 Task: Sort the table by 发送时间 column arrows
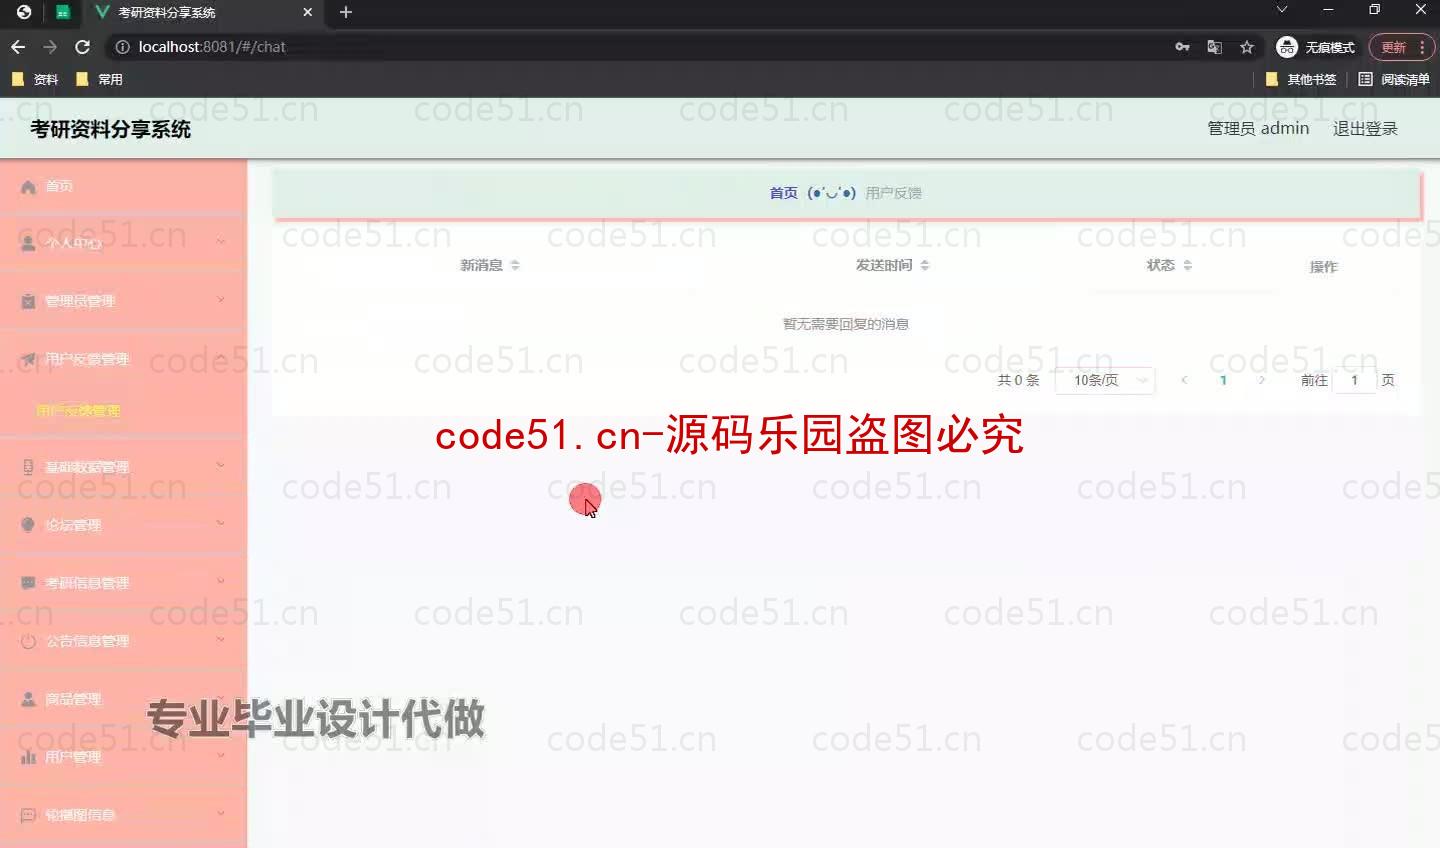click(925, 265)
